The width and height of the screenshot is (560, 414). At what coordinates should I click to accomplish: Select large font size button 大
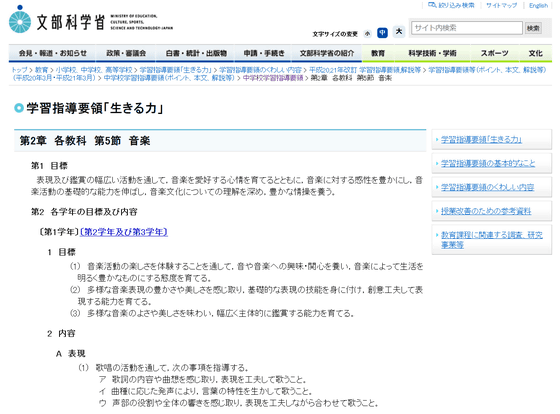[x=399, y=32]
